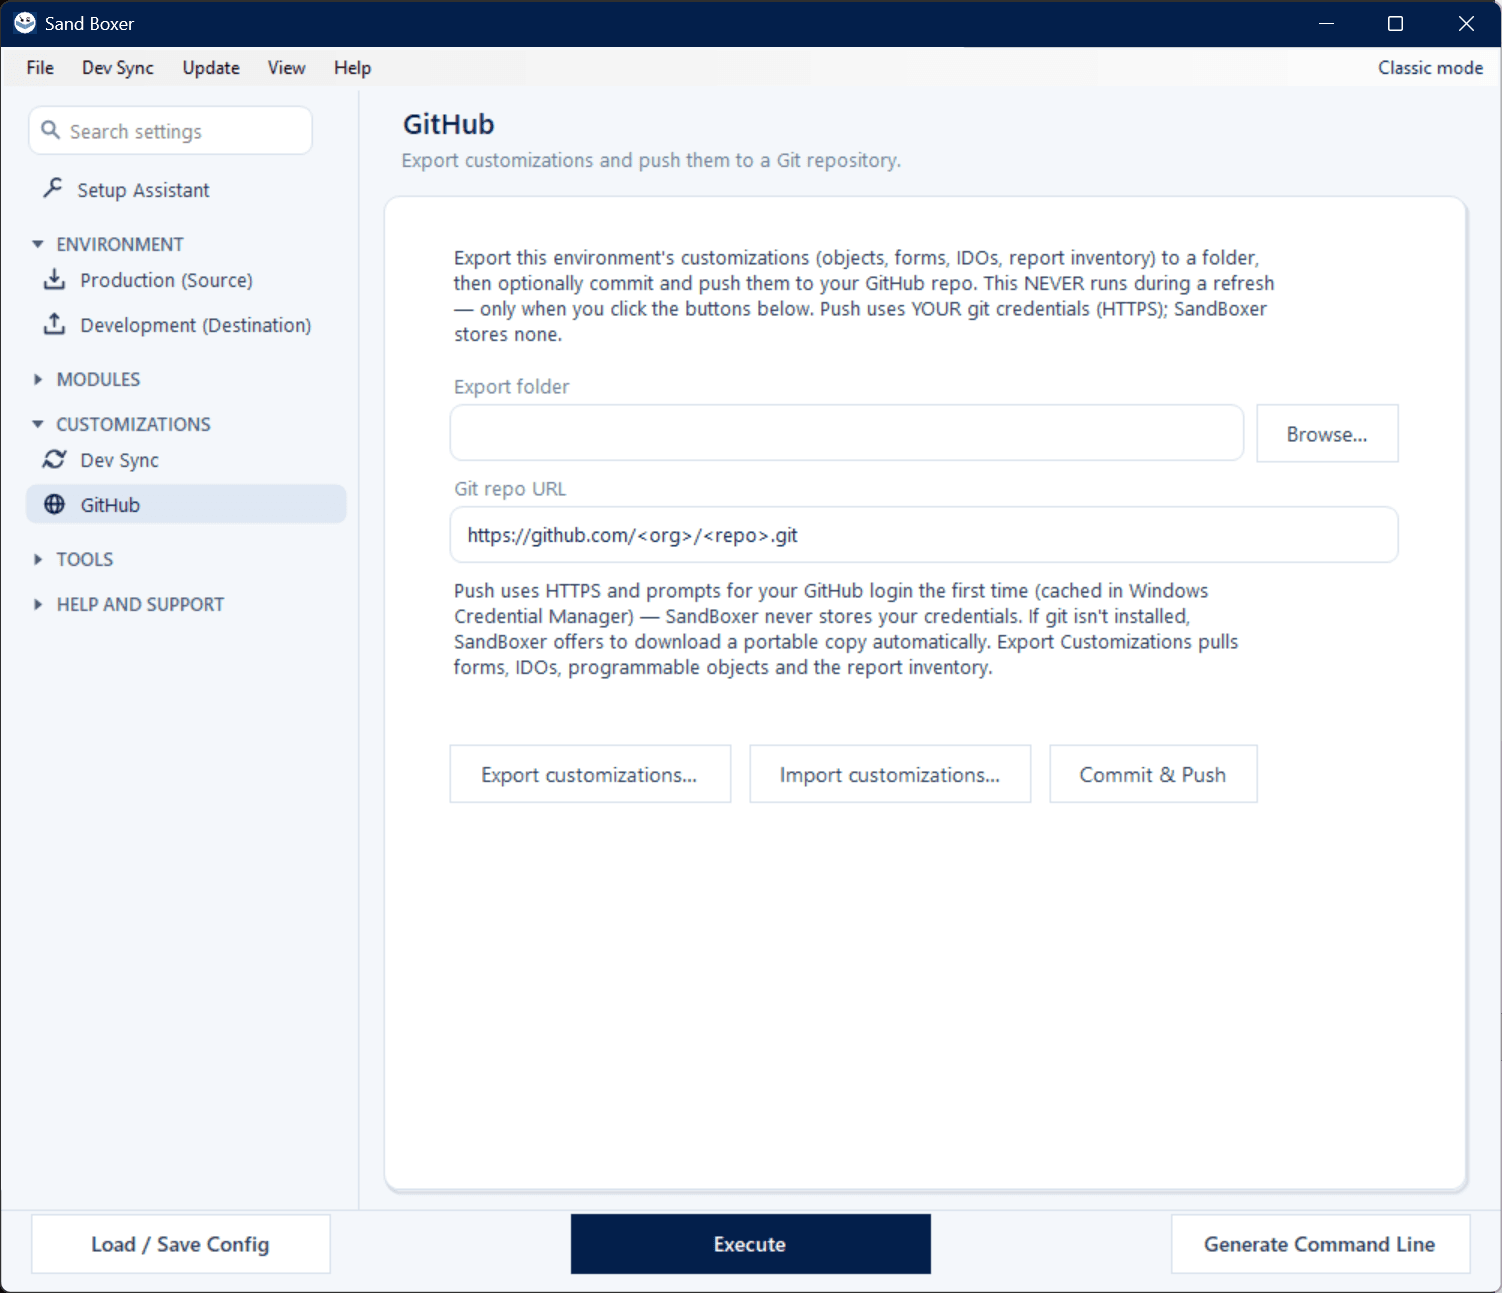Expand the HELP AND SUPPORT section arrow
The height and width of the screenshot is (1293, 1502).
point(38,604)
